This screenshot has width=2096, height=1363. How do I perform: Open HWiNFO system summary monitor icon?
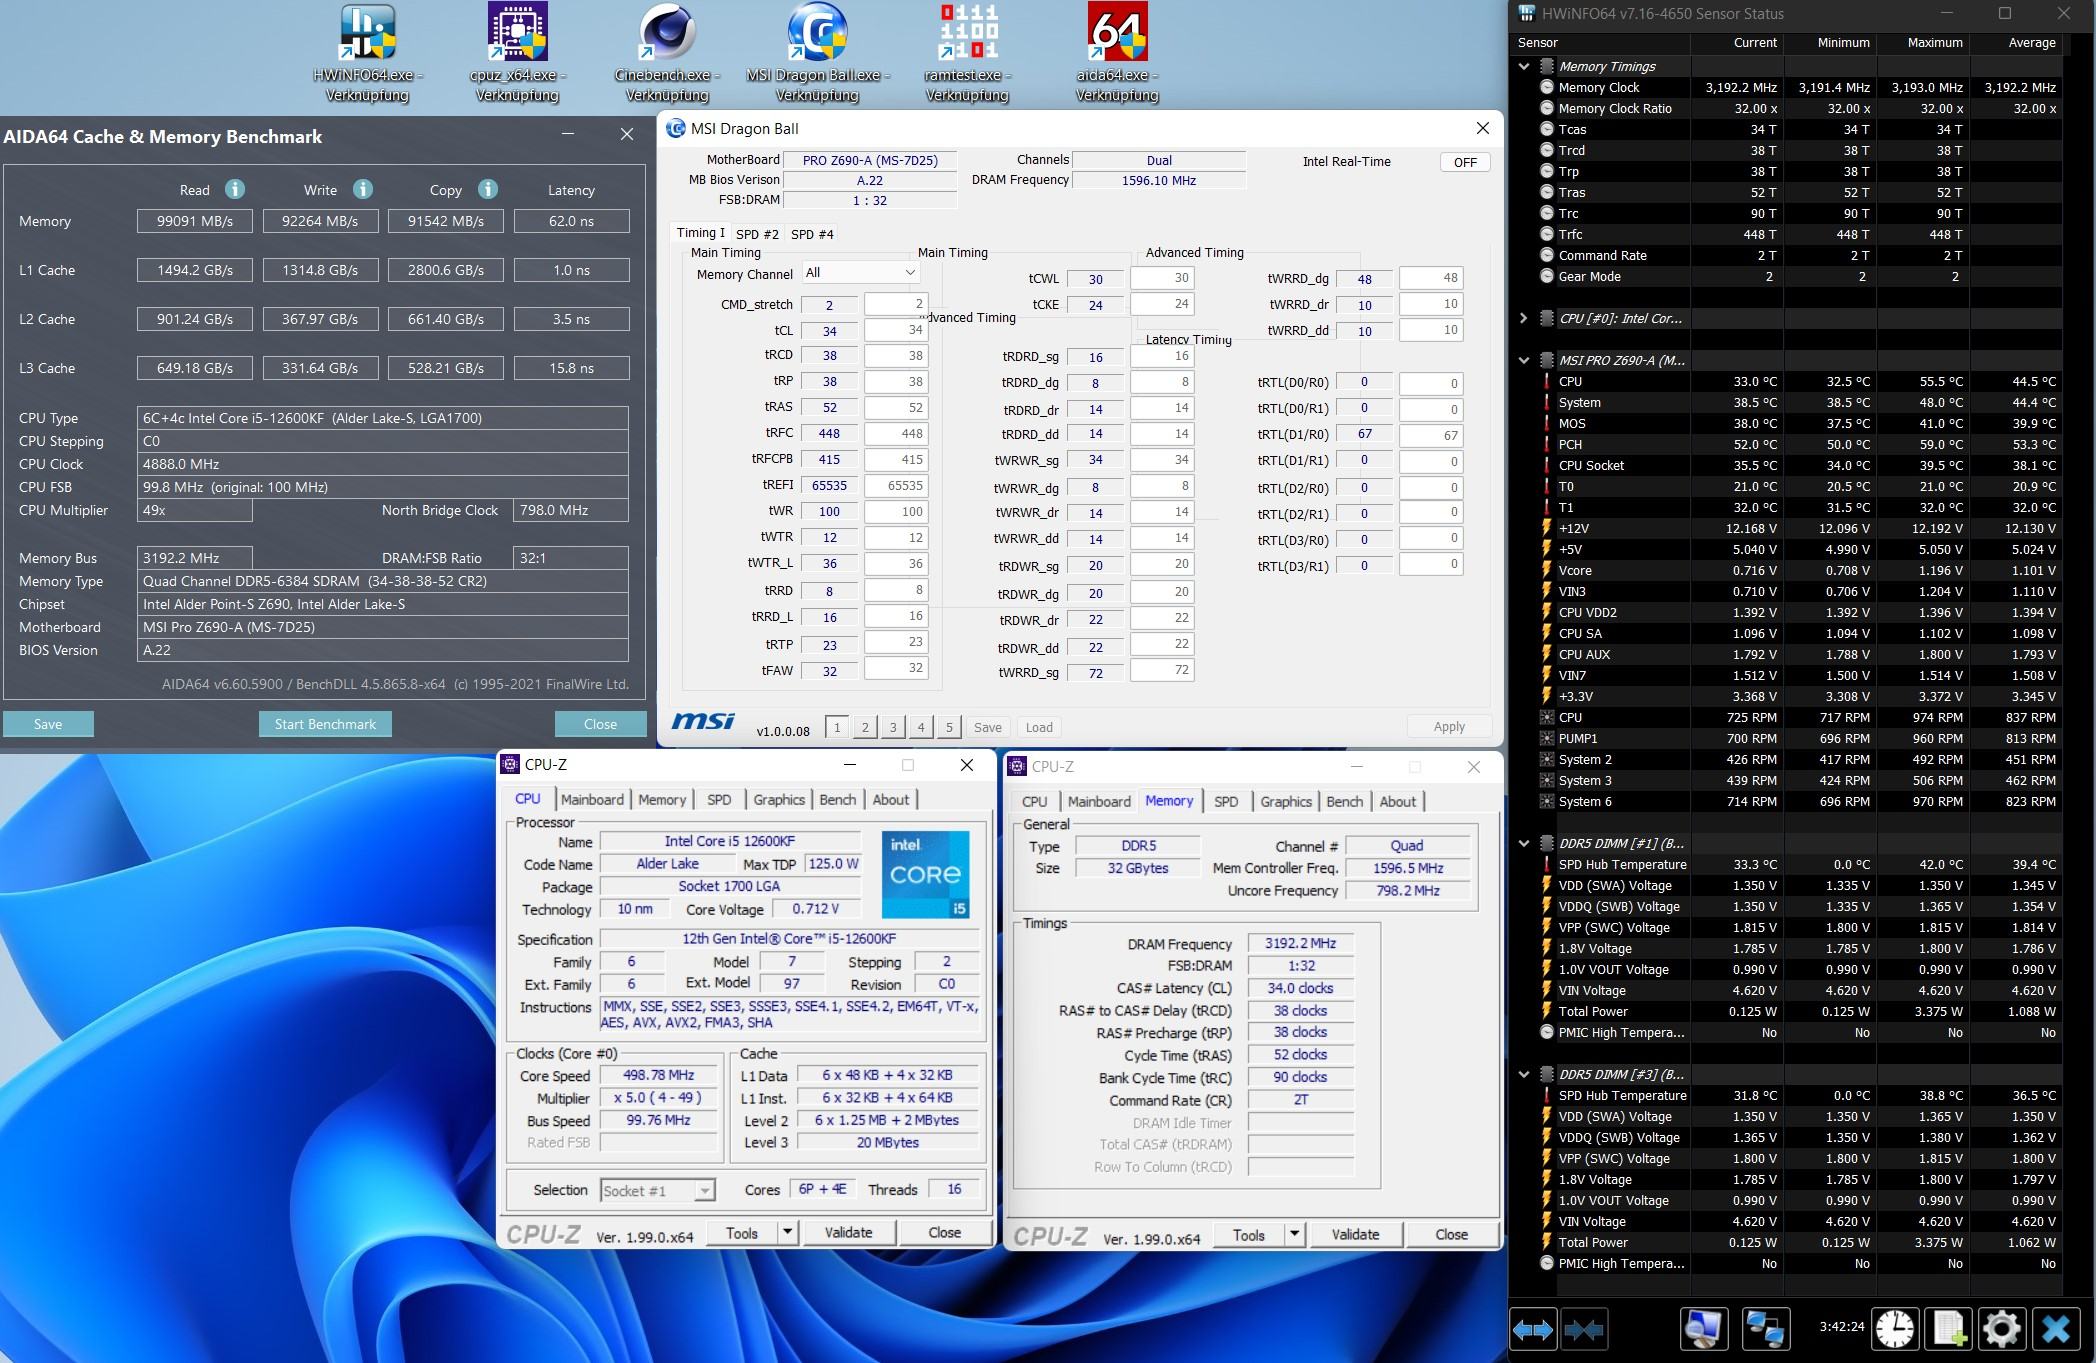click(x=1705, y=1329)
